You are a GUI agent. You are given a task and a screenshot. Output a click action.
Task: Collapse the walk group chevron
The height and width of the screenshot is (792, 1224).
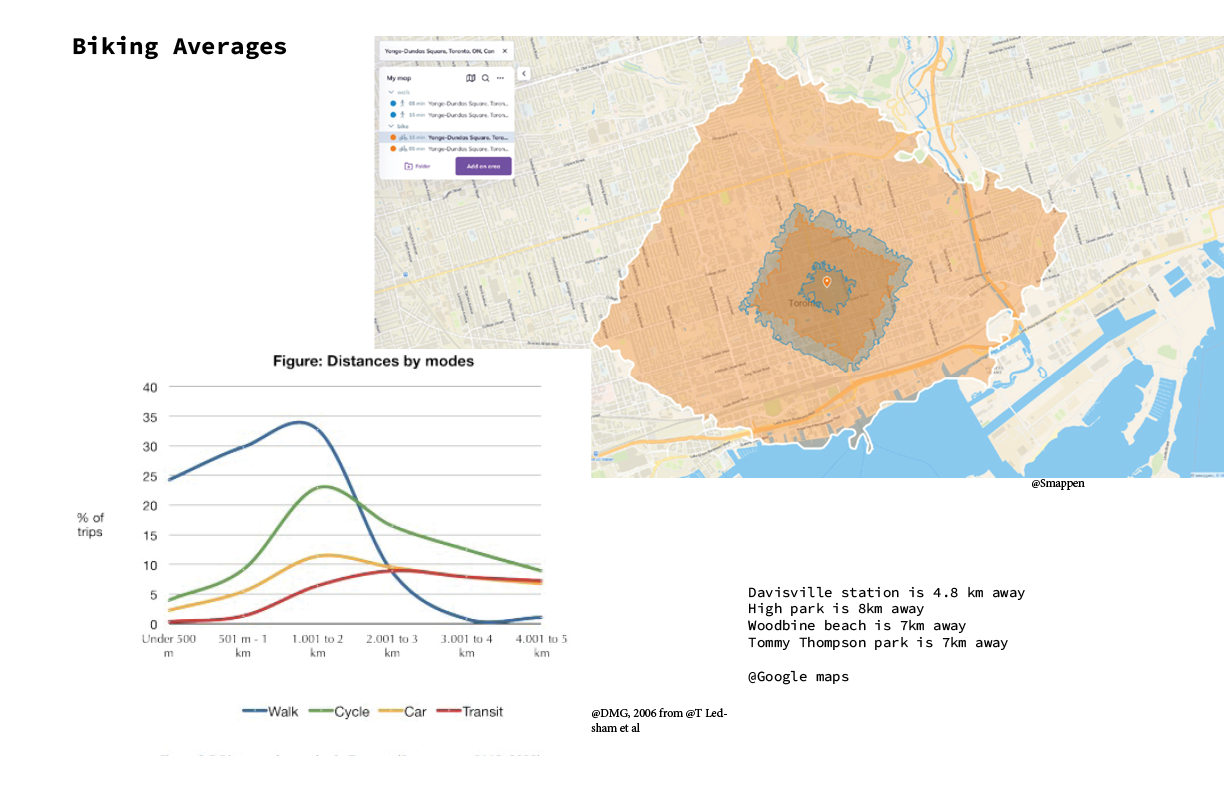(390, 92)
